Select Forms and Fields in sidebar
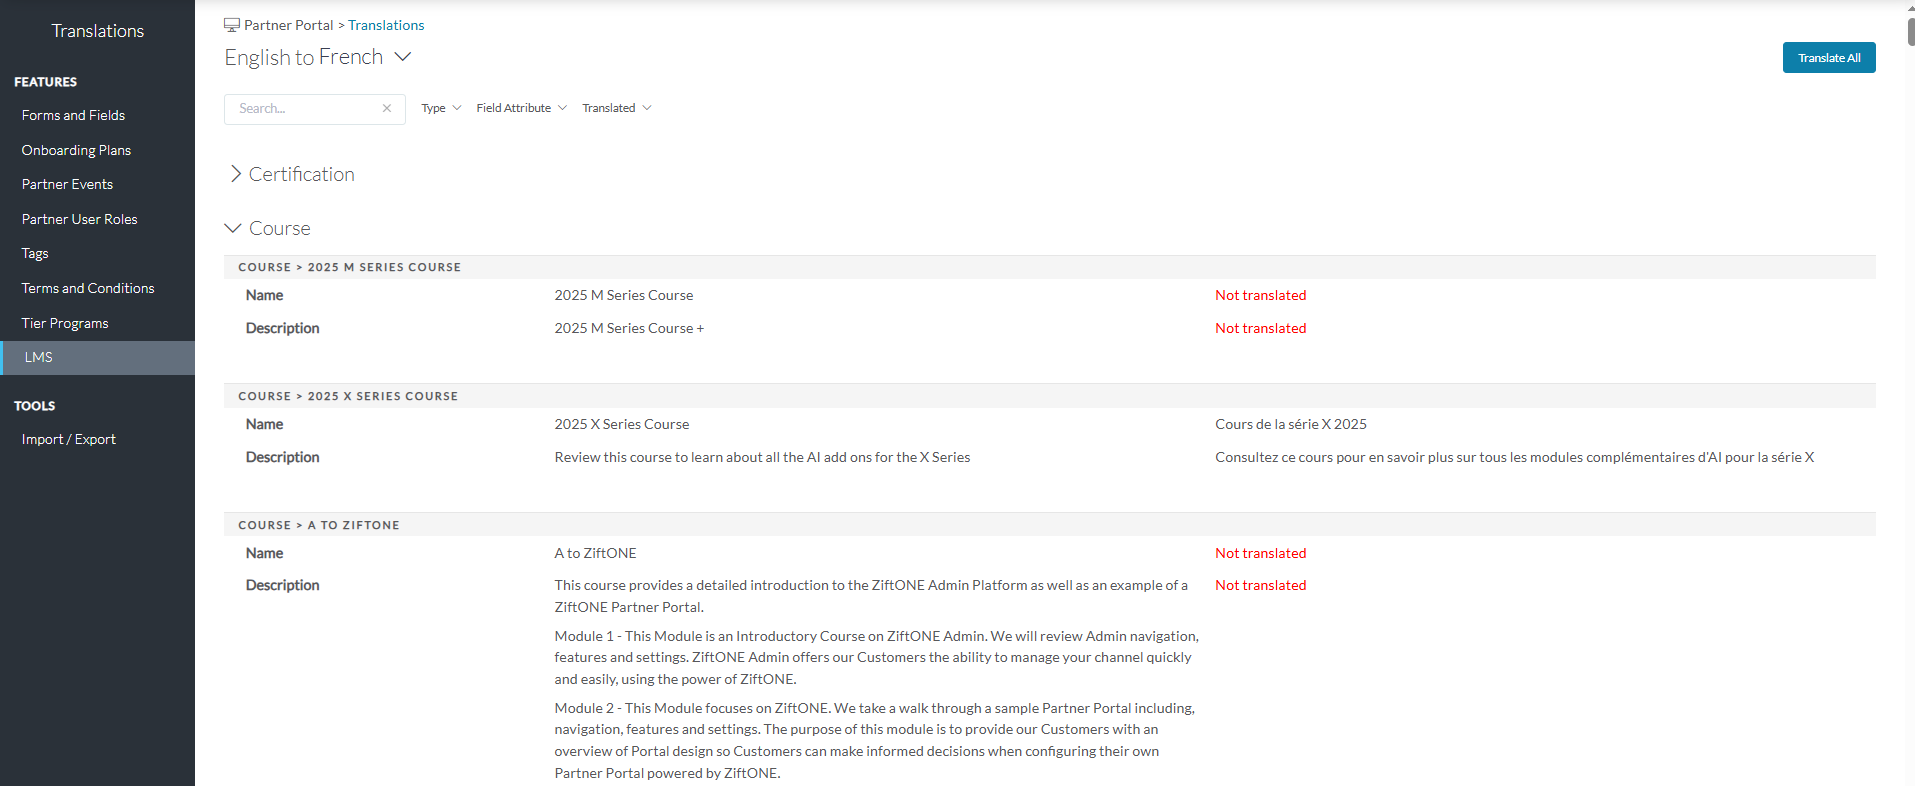 coord(73,115)
